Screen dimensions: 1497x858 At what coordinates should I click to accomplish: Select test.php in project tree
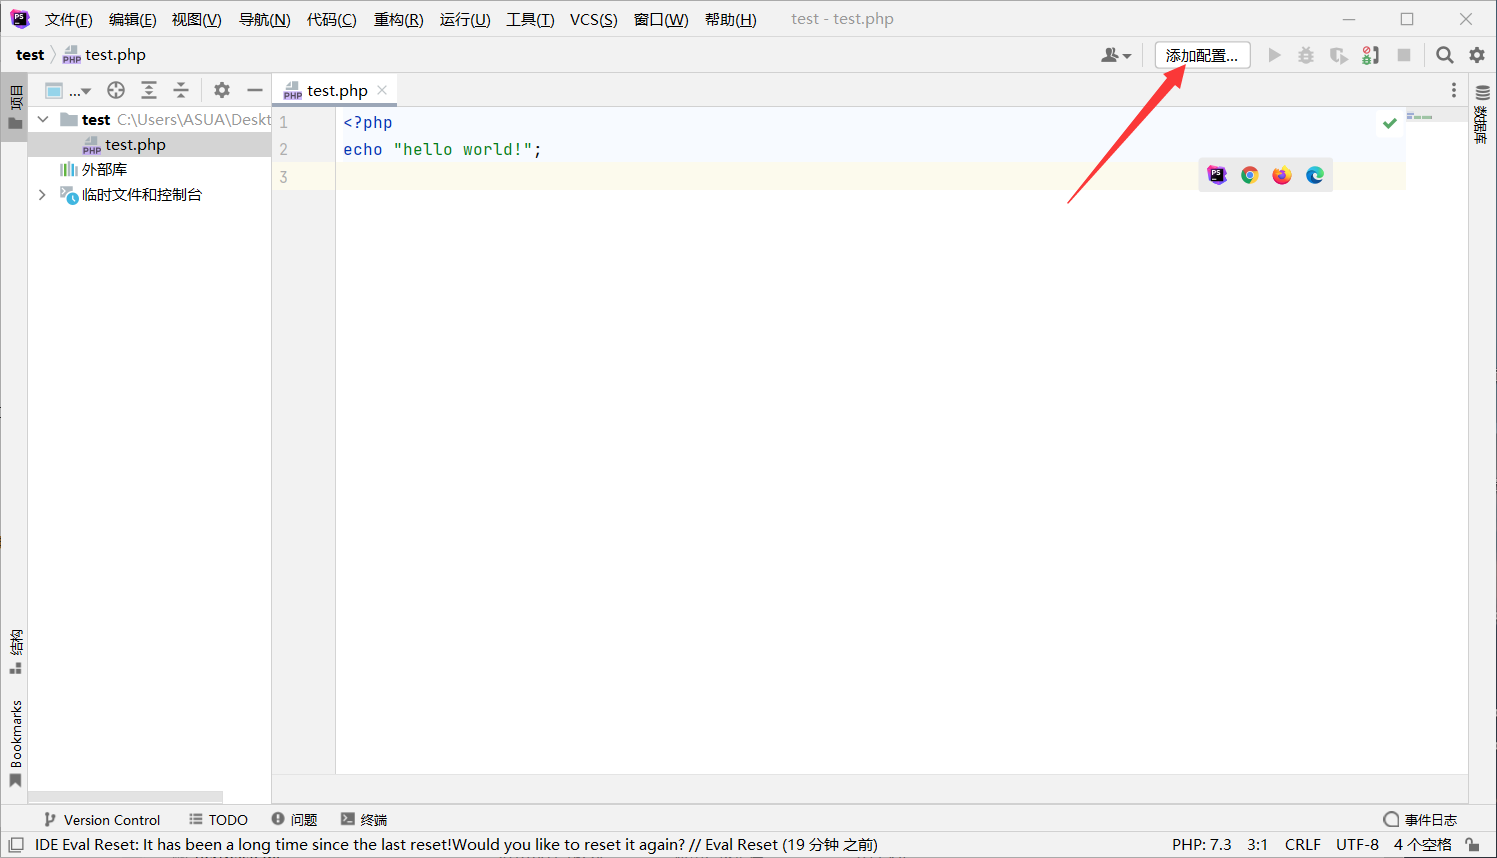150,144
